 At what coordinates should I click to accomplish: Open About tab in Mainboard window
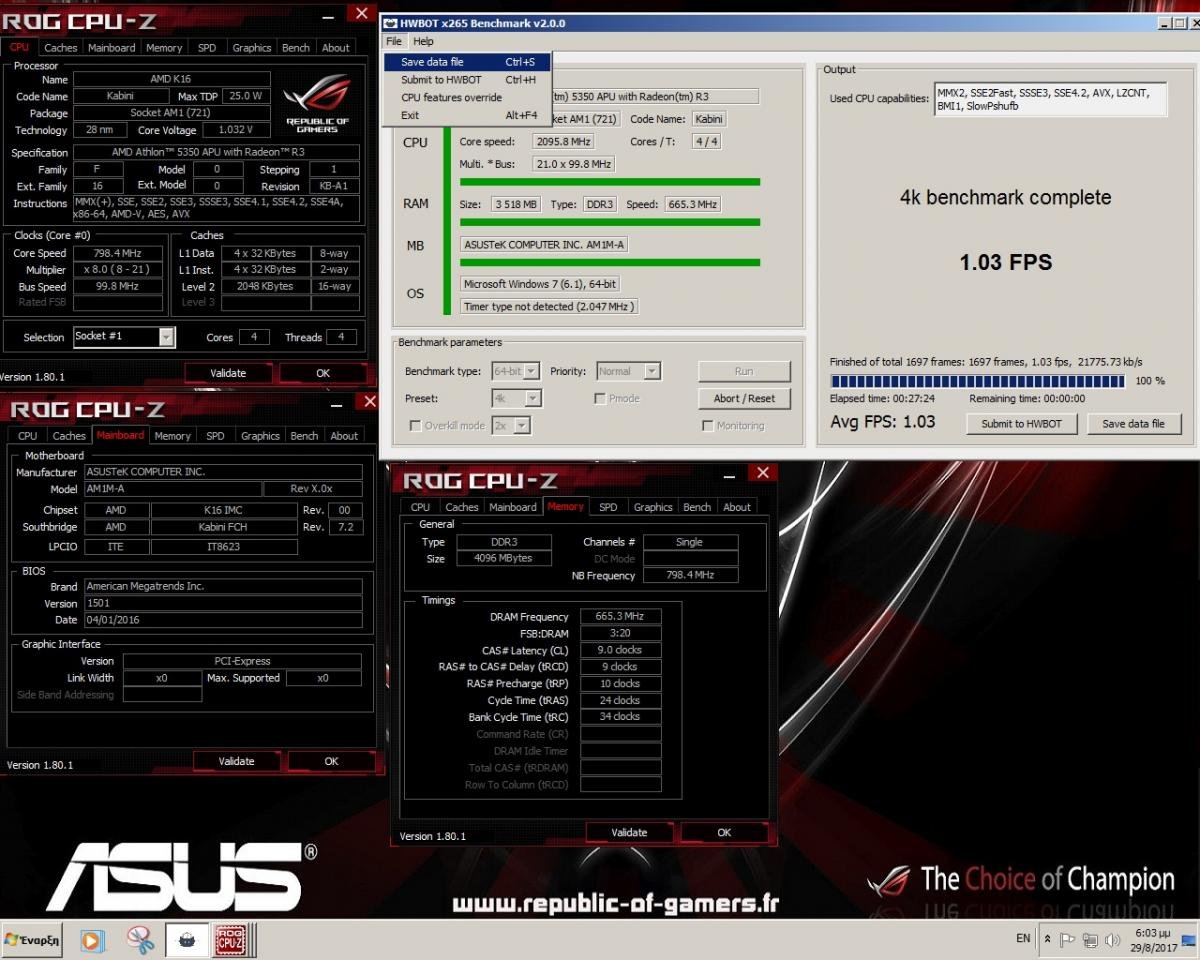[344, 435]
